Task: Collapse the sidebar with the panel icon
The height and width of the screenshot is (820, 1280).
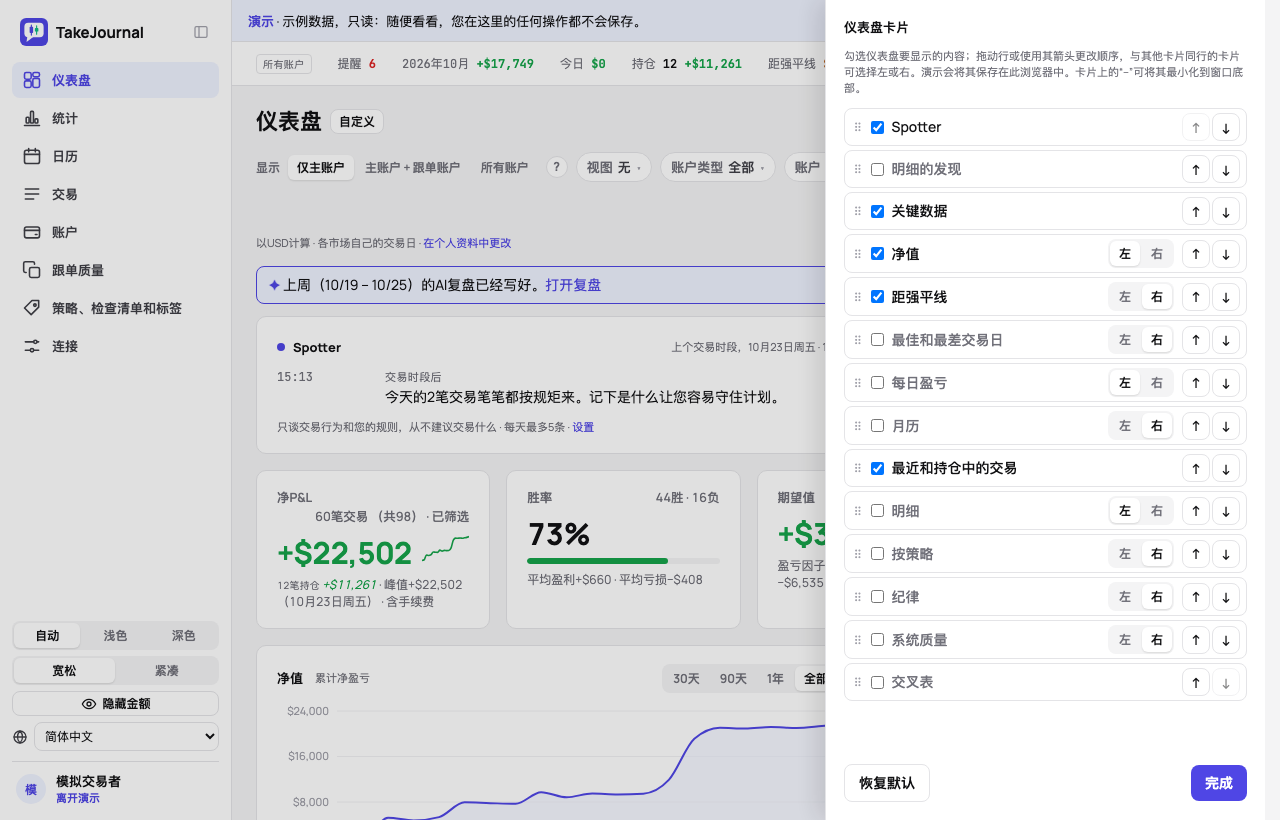Action: point(201,32)
